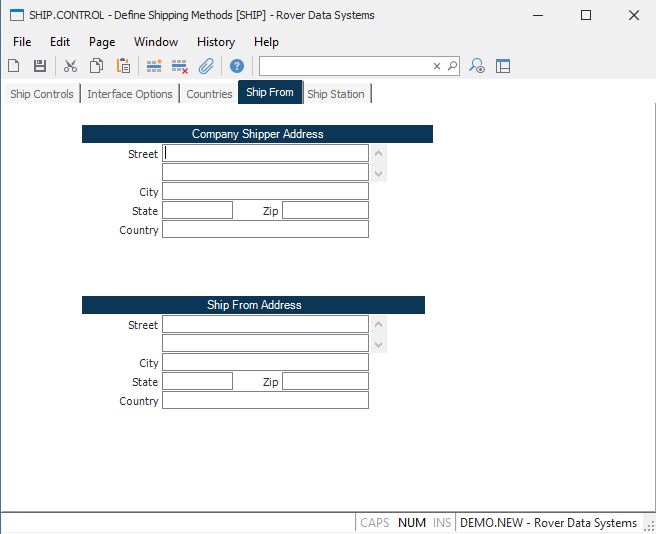
Task: Click the insert row icon
Action: click(154, 66)
